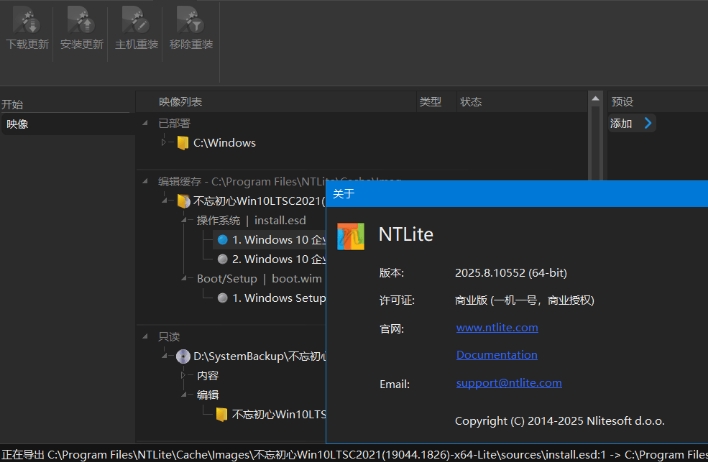708x462 pixels.
Task: Collapse the 已部署 group
Action: click(x=145, y=123)
